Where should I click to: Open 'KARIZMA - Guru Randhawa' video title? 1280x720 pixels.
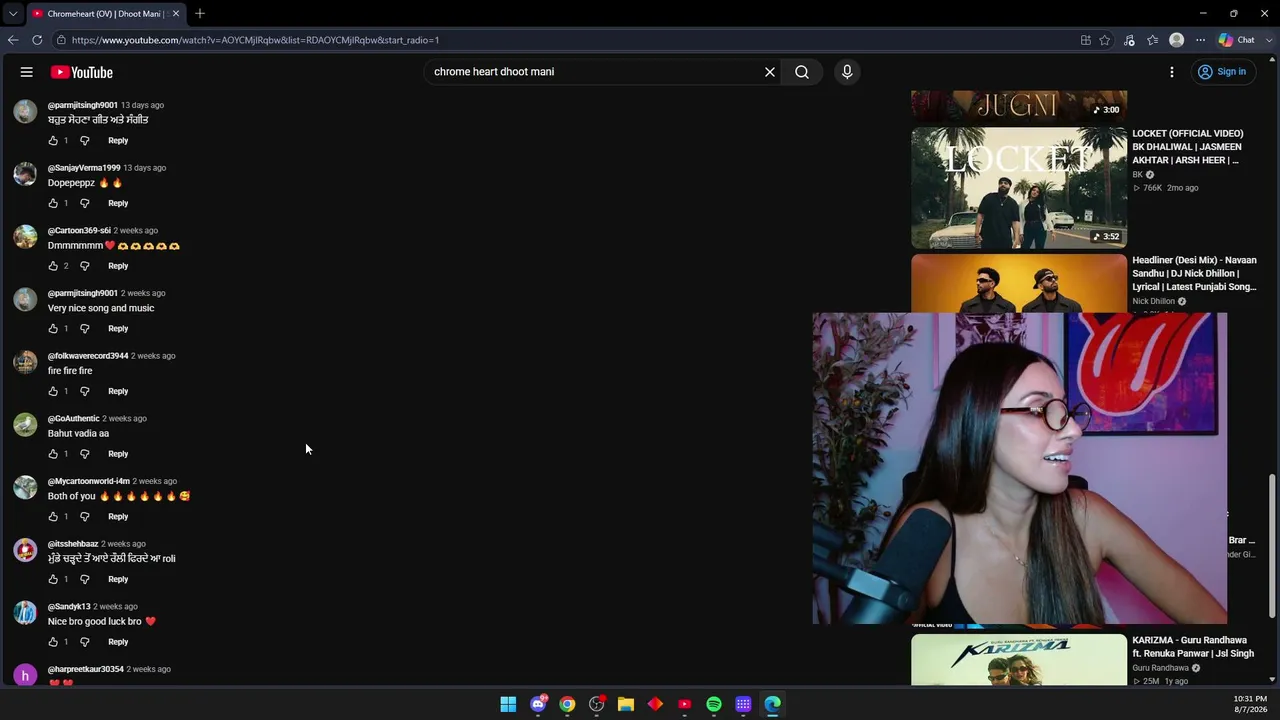point(1193,647)
